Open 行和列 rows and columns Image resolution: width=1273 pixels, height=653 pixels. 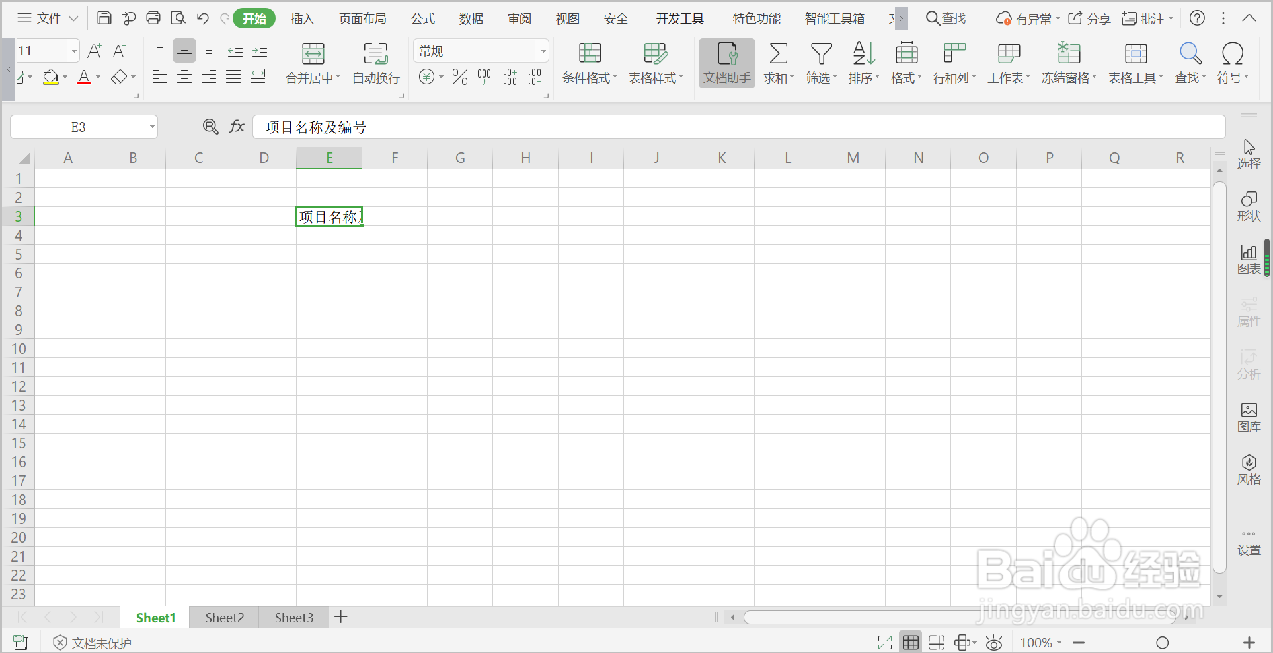(955, 64)
